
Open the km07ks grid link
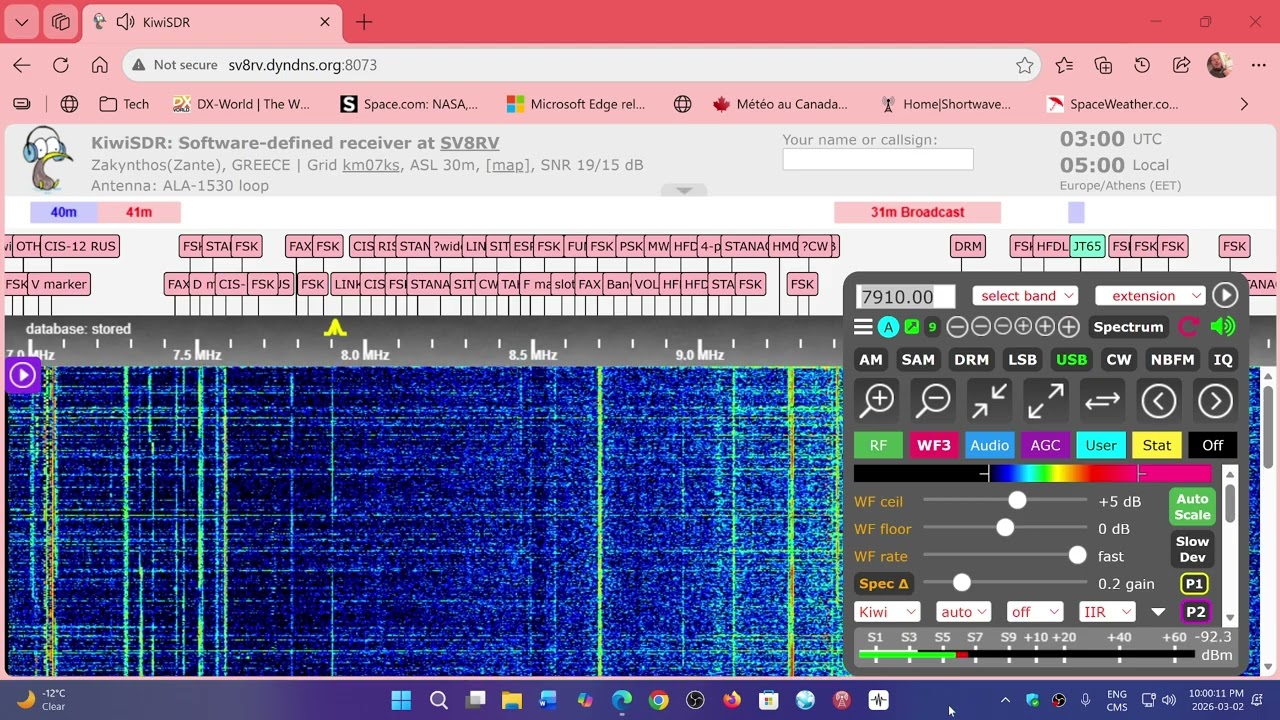point(371,165)
